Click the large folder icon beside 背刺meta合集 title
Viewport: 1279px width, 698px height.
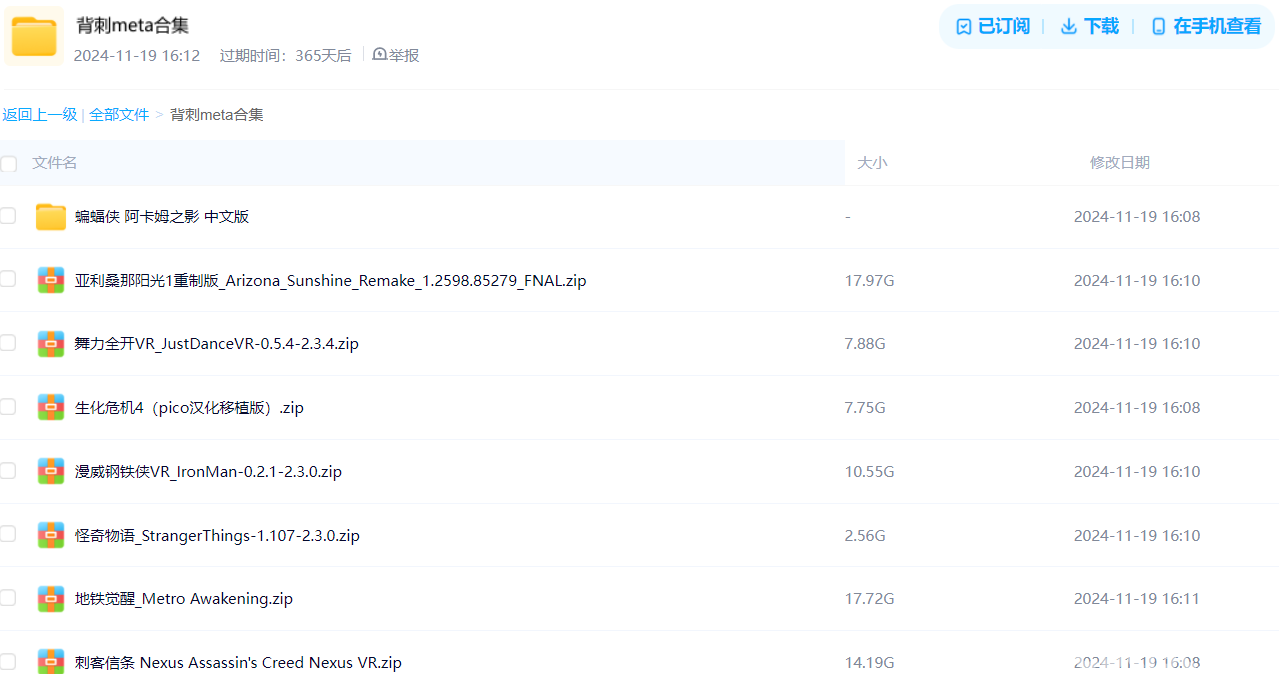[34, 36]
